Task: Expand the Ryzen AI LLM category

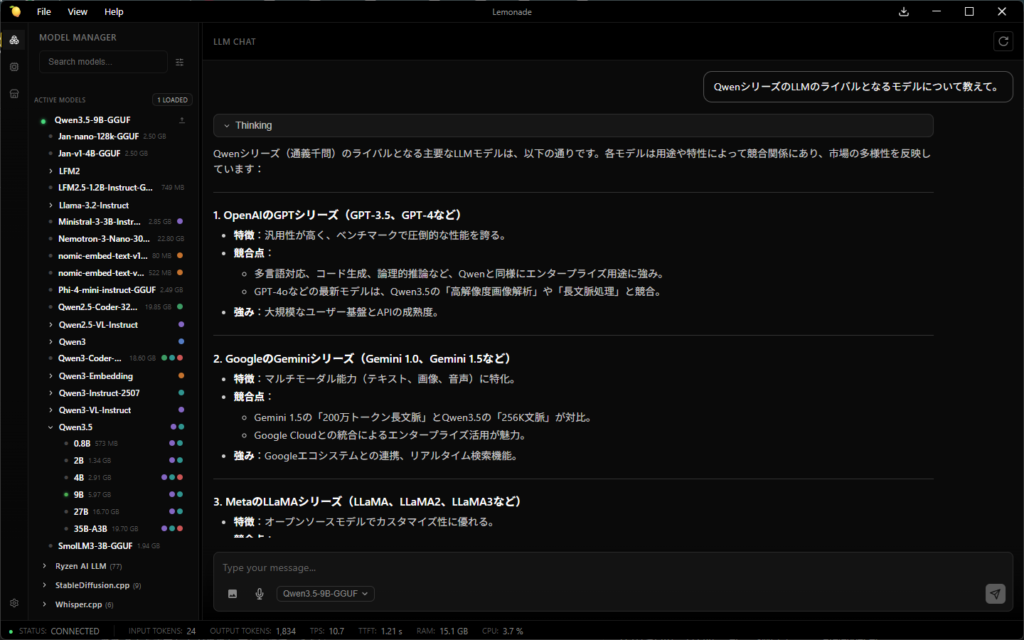Action: pyautogui.click(x=45, y=566)
